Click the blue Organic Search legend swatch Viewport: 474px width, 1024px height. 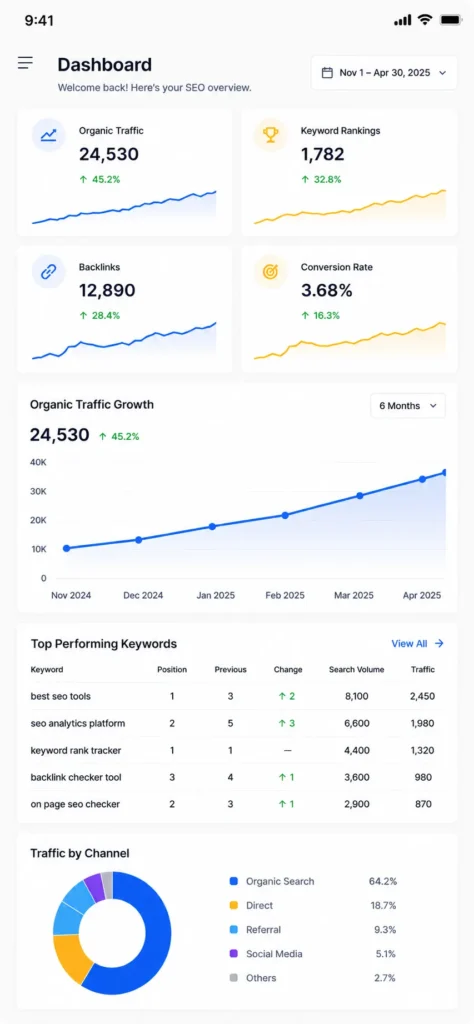coord(234,882)
